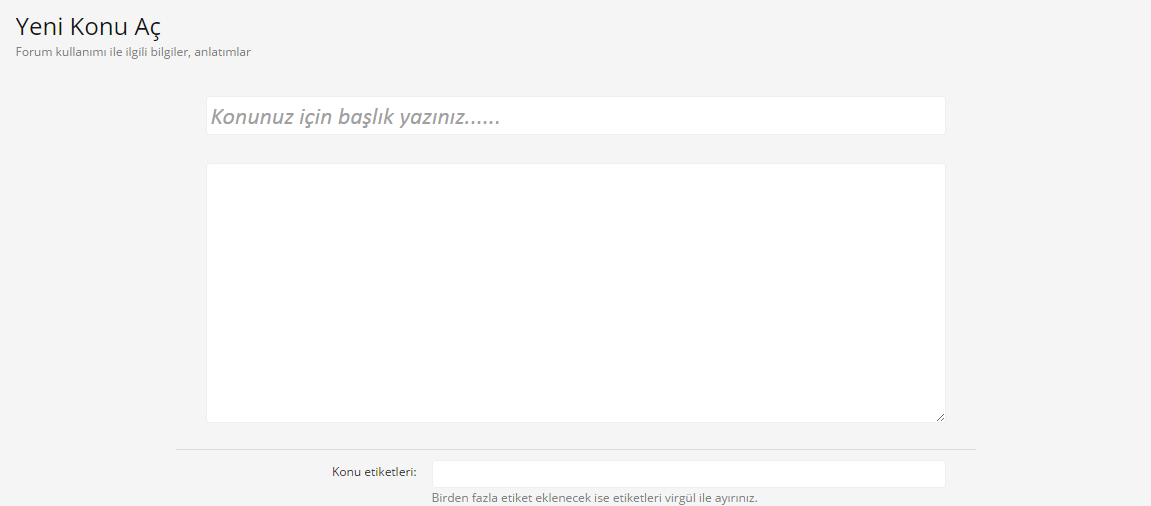1151x506 pixels.
Task: Click the 'Yeni Konu Aç' heading
Action: pyautogui.click(x=88, y=27)
